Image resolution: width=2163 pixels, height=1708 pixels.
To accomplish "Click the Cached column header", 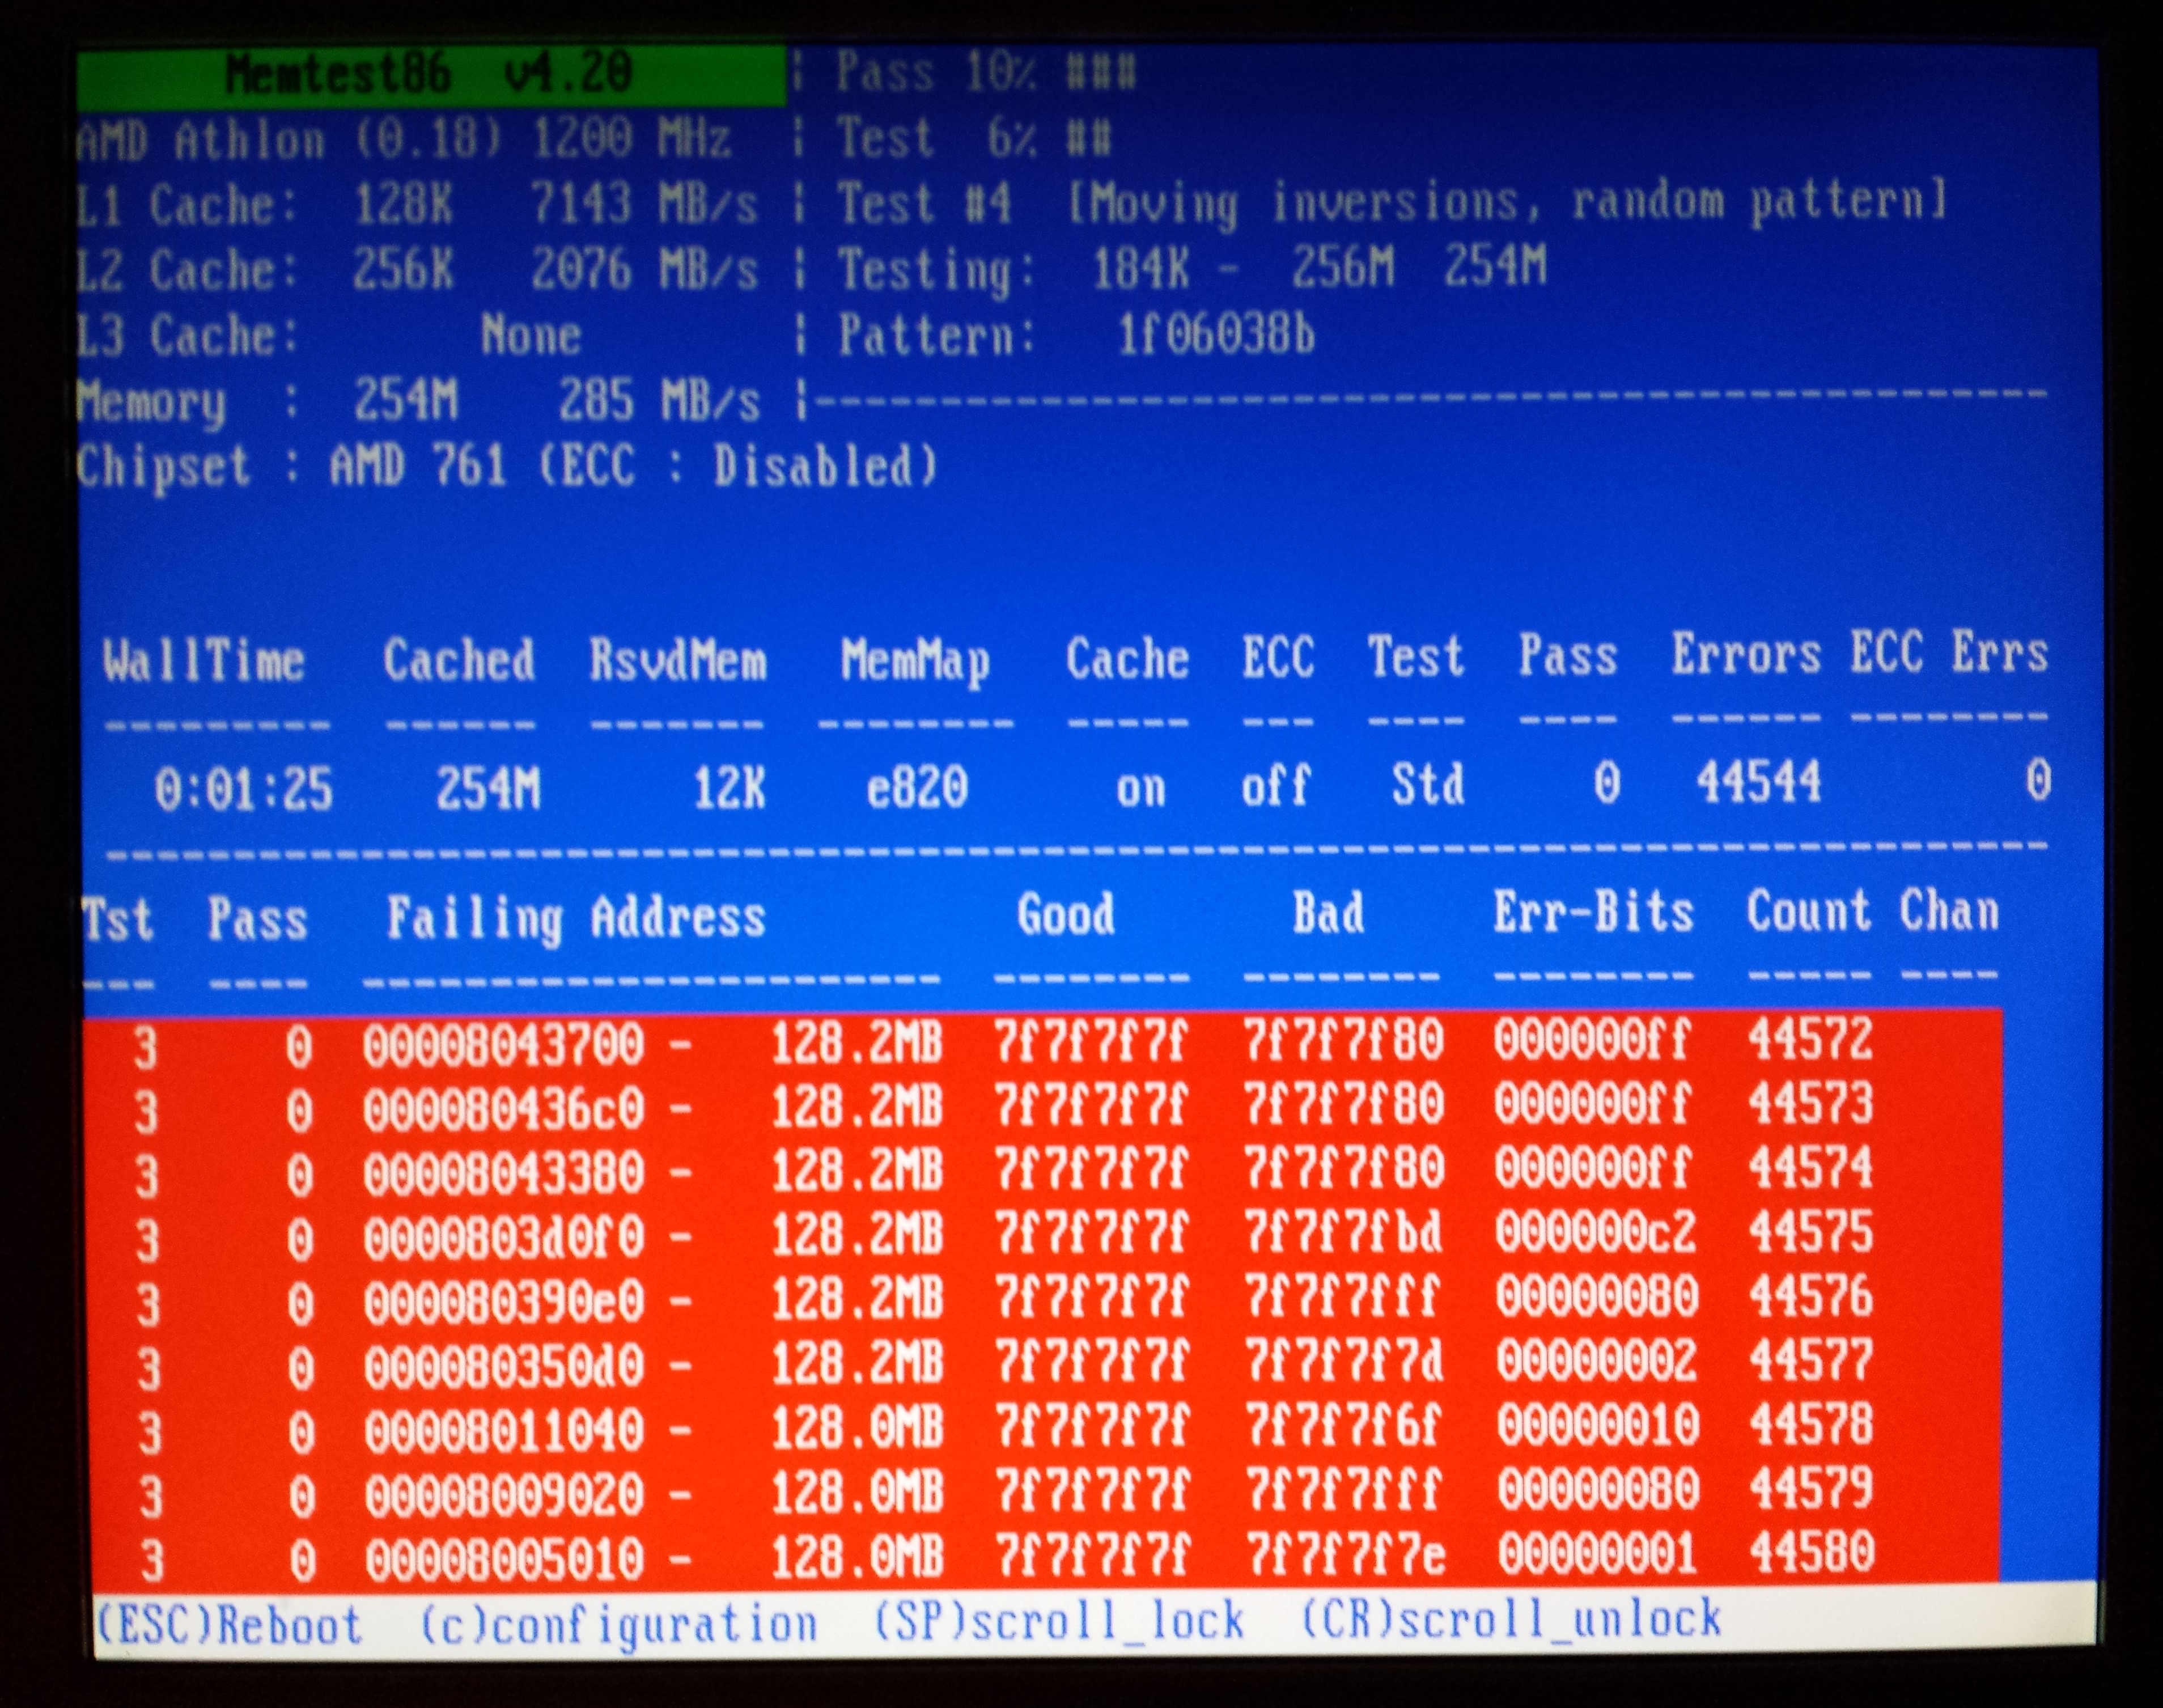I will (459, 660).
